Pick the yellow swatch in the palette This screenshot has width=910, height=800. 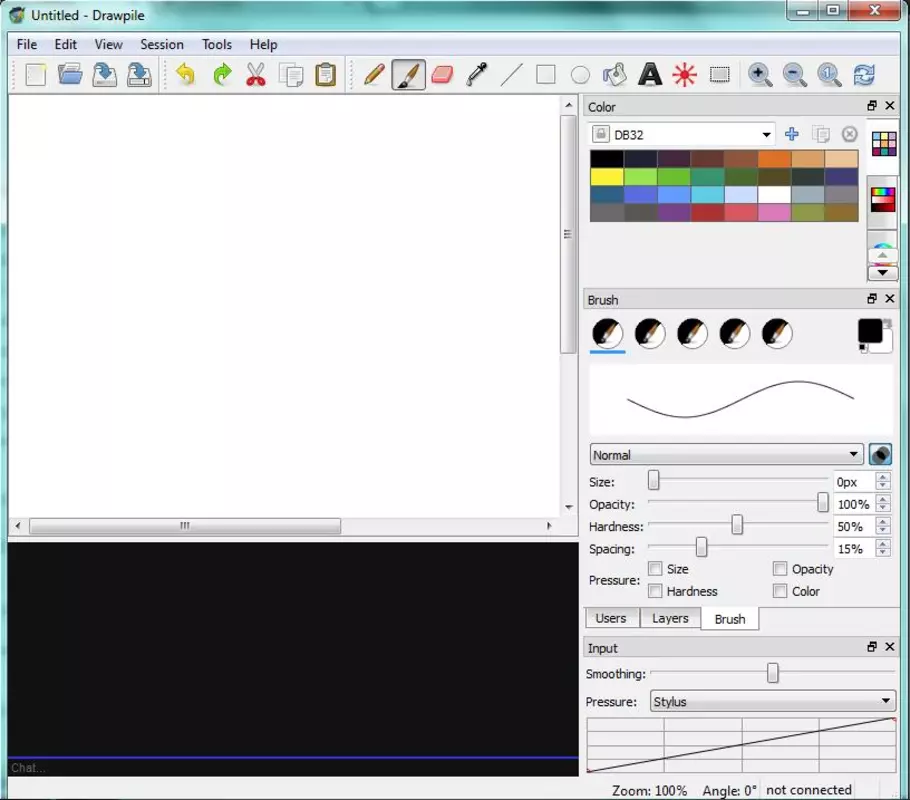click(606, 176)
